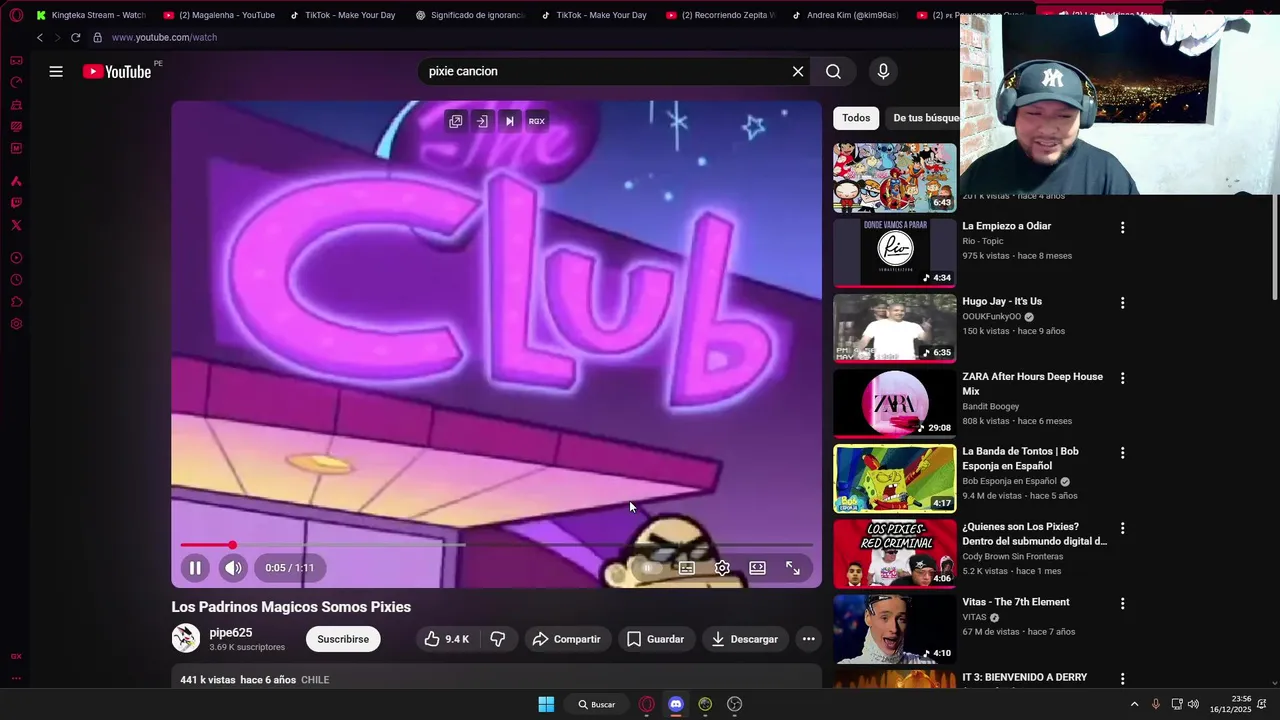Screen dimensions: 1280x720
Task: Open the ZARA Deep House Mix thumbnail
Action: pos(895,403)
